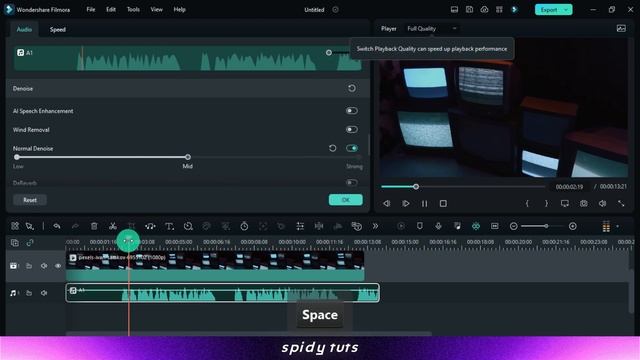Reset Denoise section with circular arrow
This screenshot has width=640, height=360.
[x=351, y=88]
